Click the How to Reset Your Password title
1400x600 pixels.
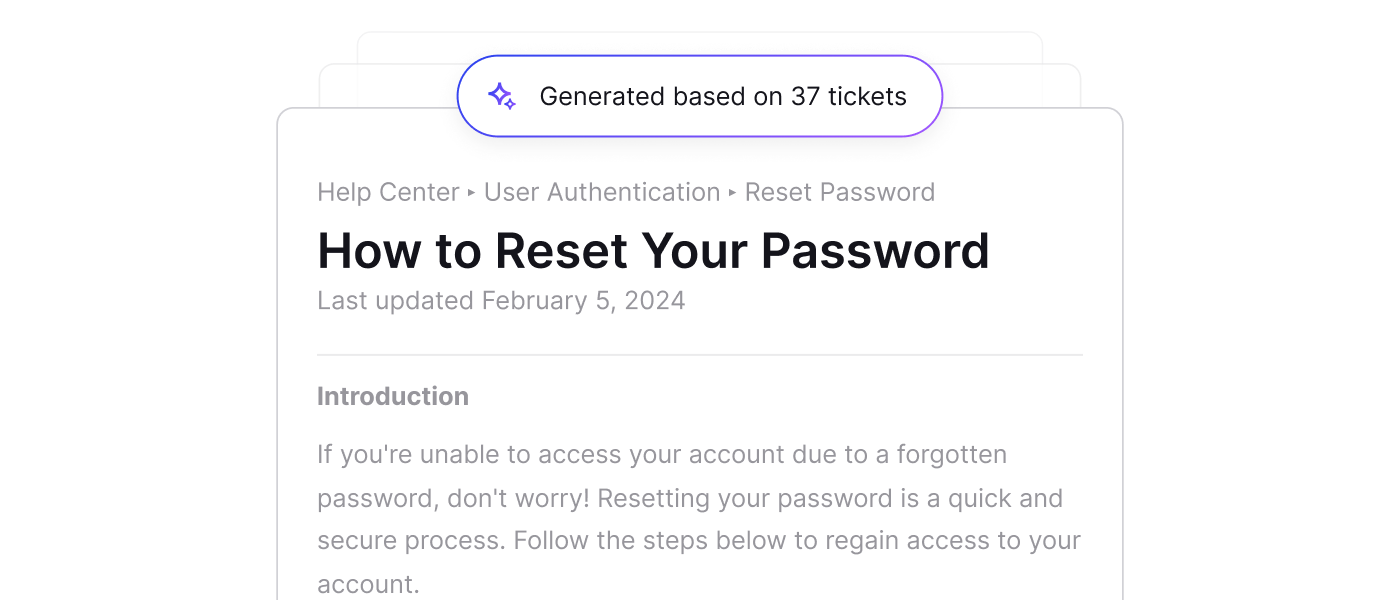(653, 251)
